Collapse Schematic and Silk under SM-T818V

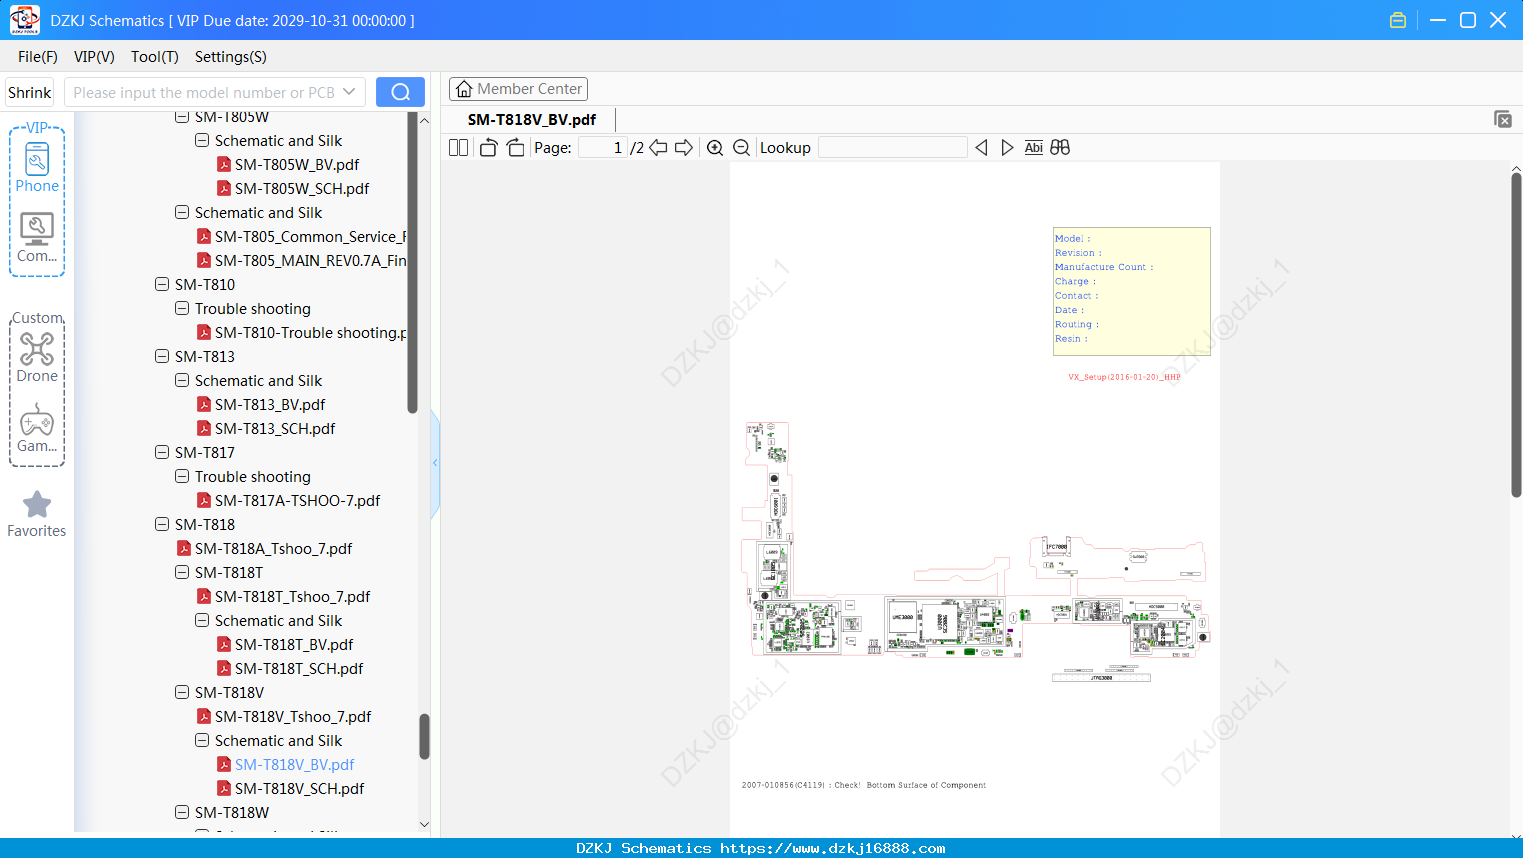(x=202, y=740)
